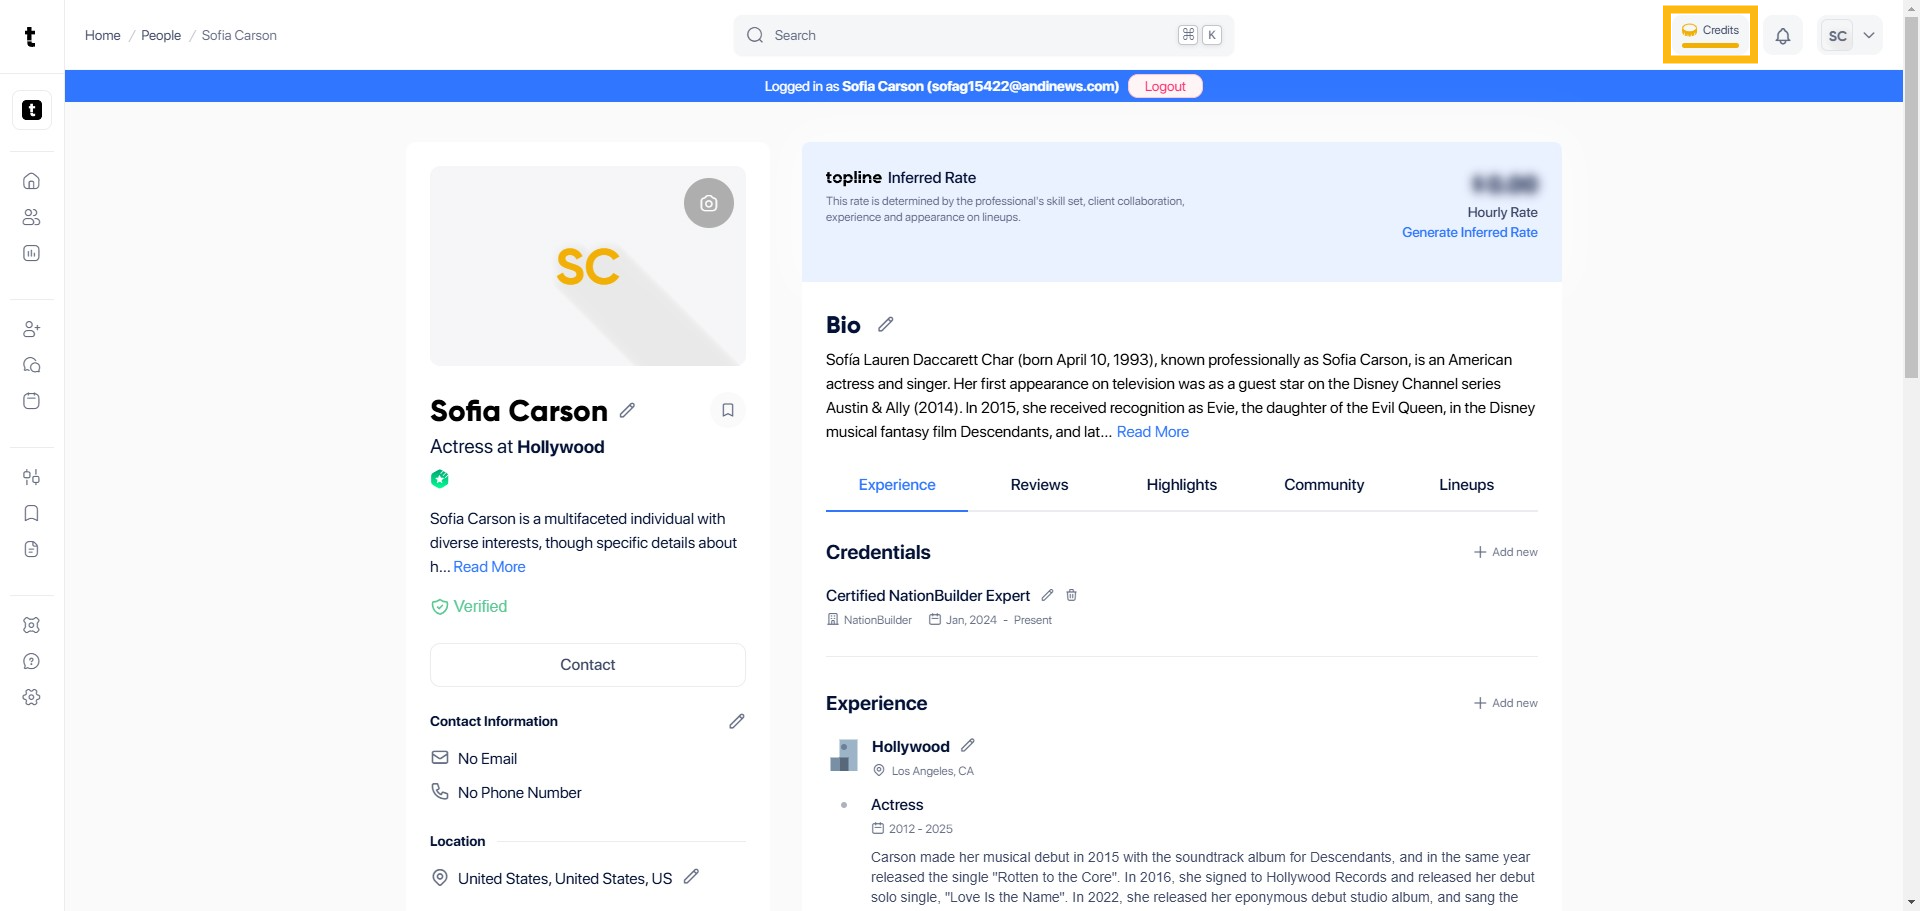Edit the Bio section with pencil icon
Screen dimensions: 1920x911
pos(885,324)
